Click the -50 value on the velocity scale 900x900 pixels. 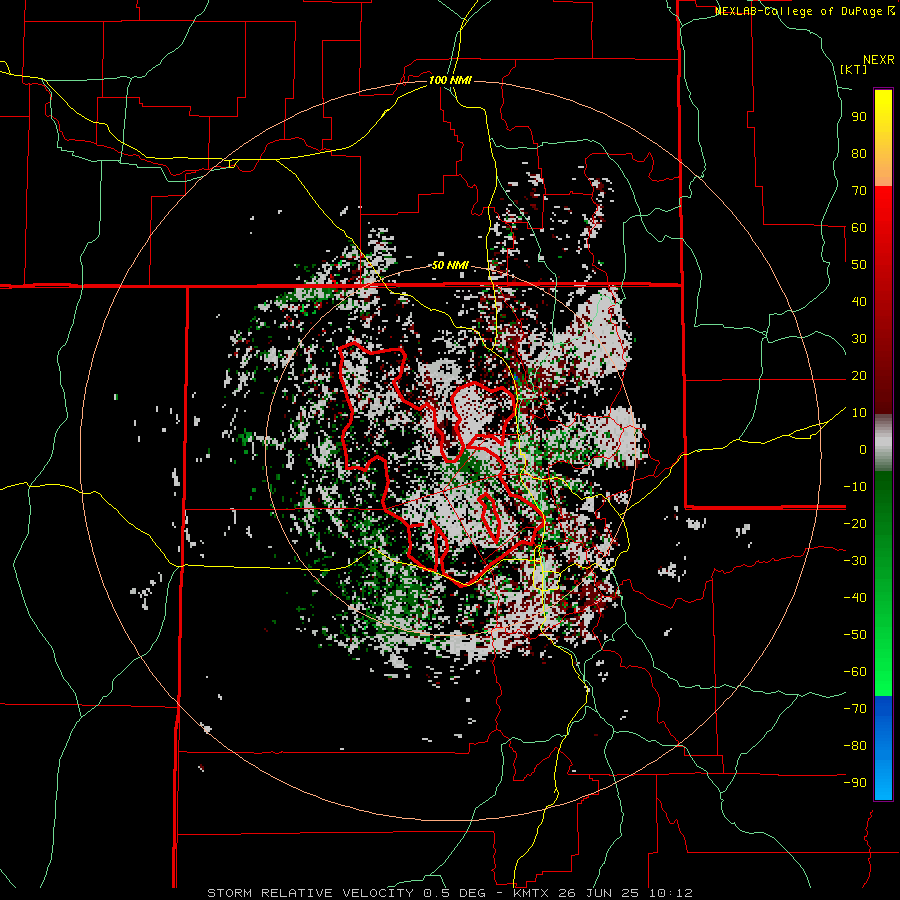click(855, 635)
